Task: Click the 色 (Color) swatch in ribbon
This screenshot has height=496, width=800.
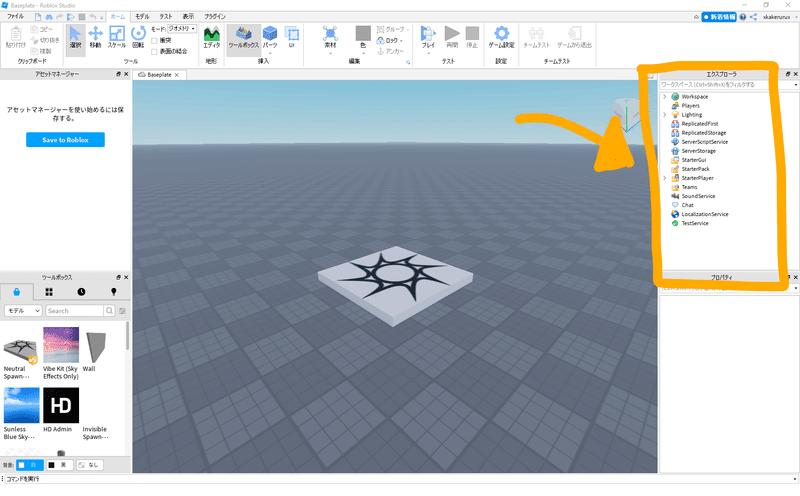Action: [x=363, y=37]
